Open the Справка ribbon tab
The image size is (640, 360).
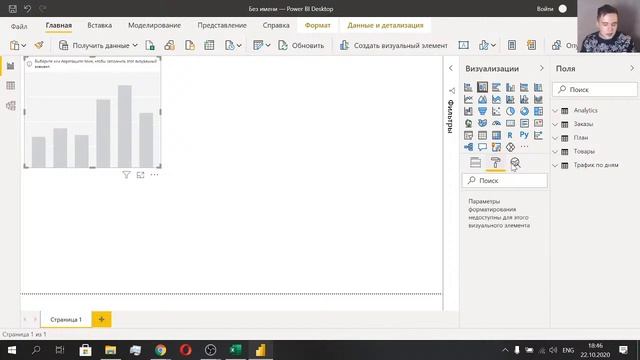click(x=276, y=25)
